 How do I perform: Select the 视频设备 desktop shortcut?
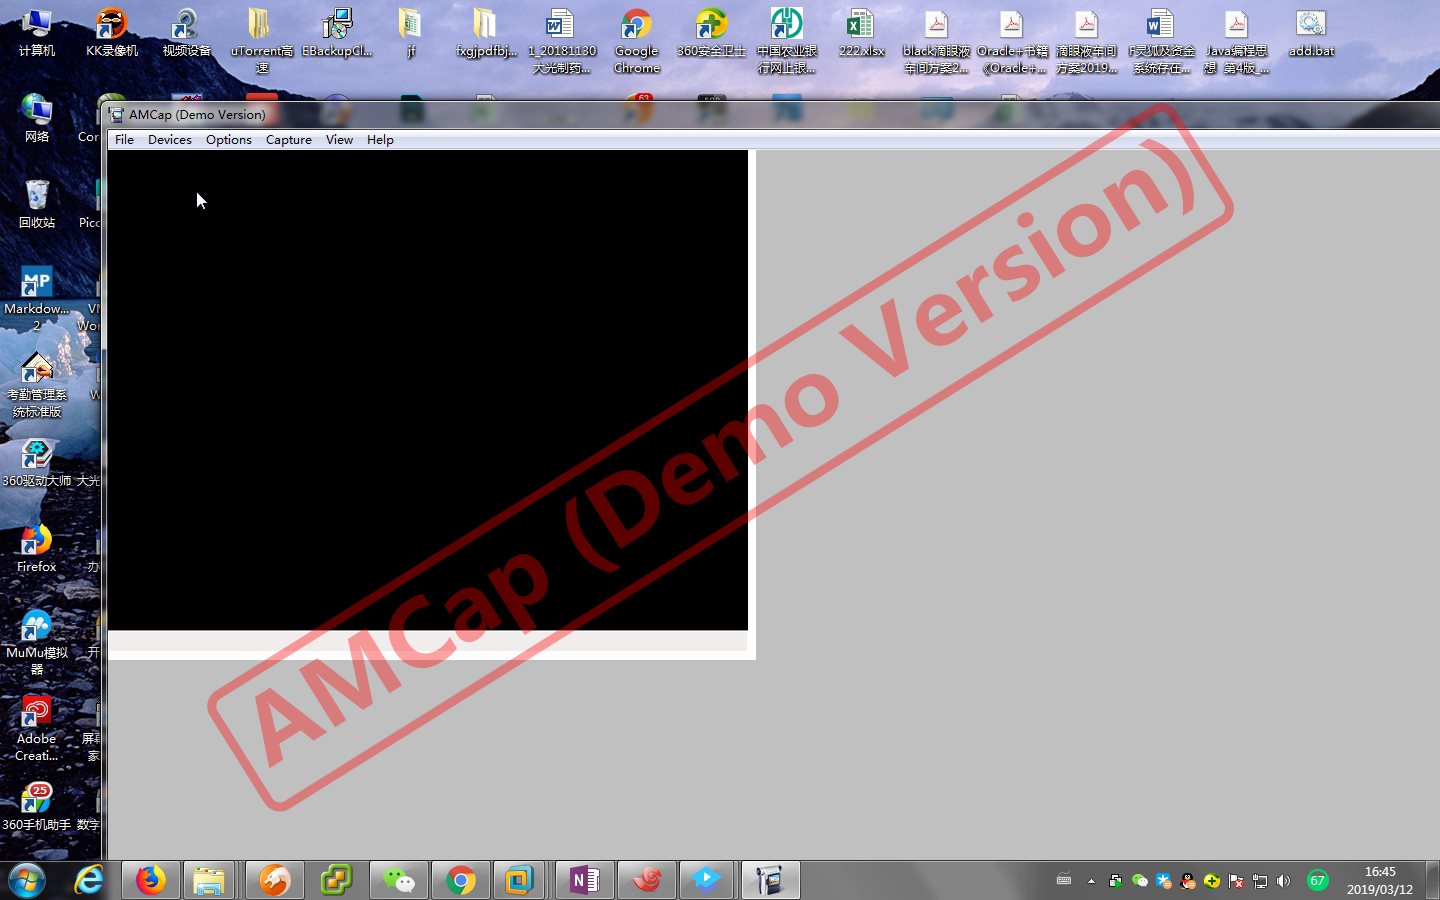tap(186, 33)
